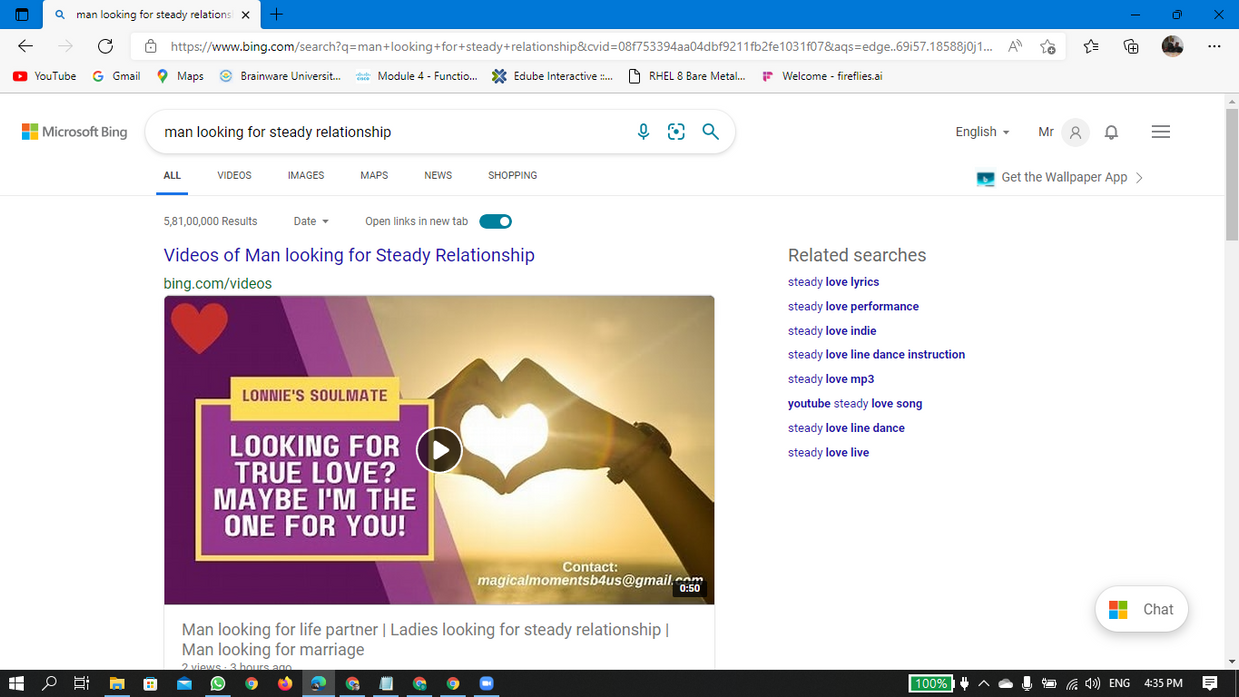This screenshot has width=1239, height=697.
Task: Click related search steady love performance
Action: (853, 306)
